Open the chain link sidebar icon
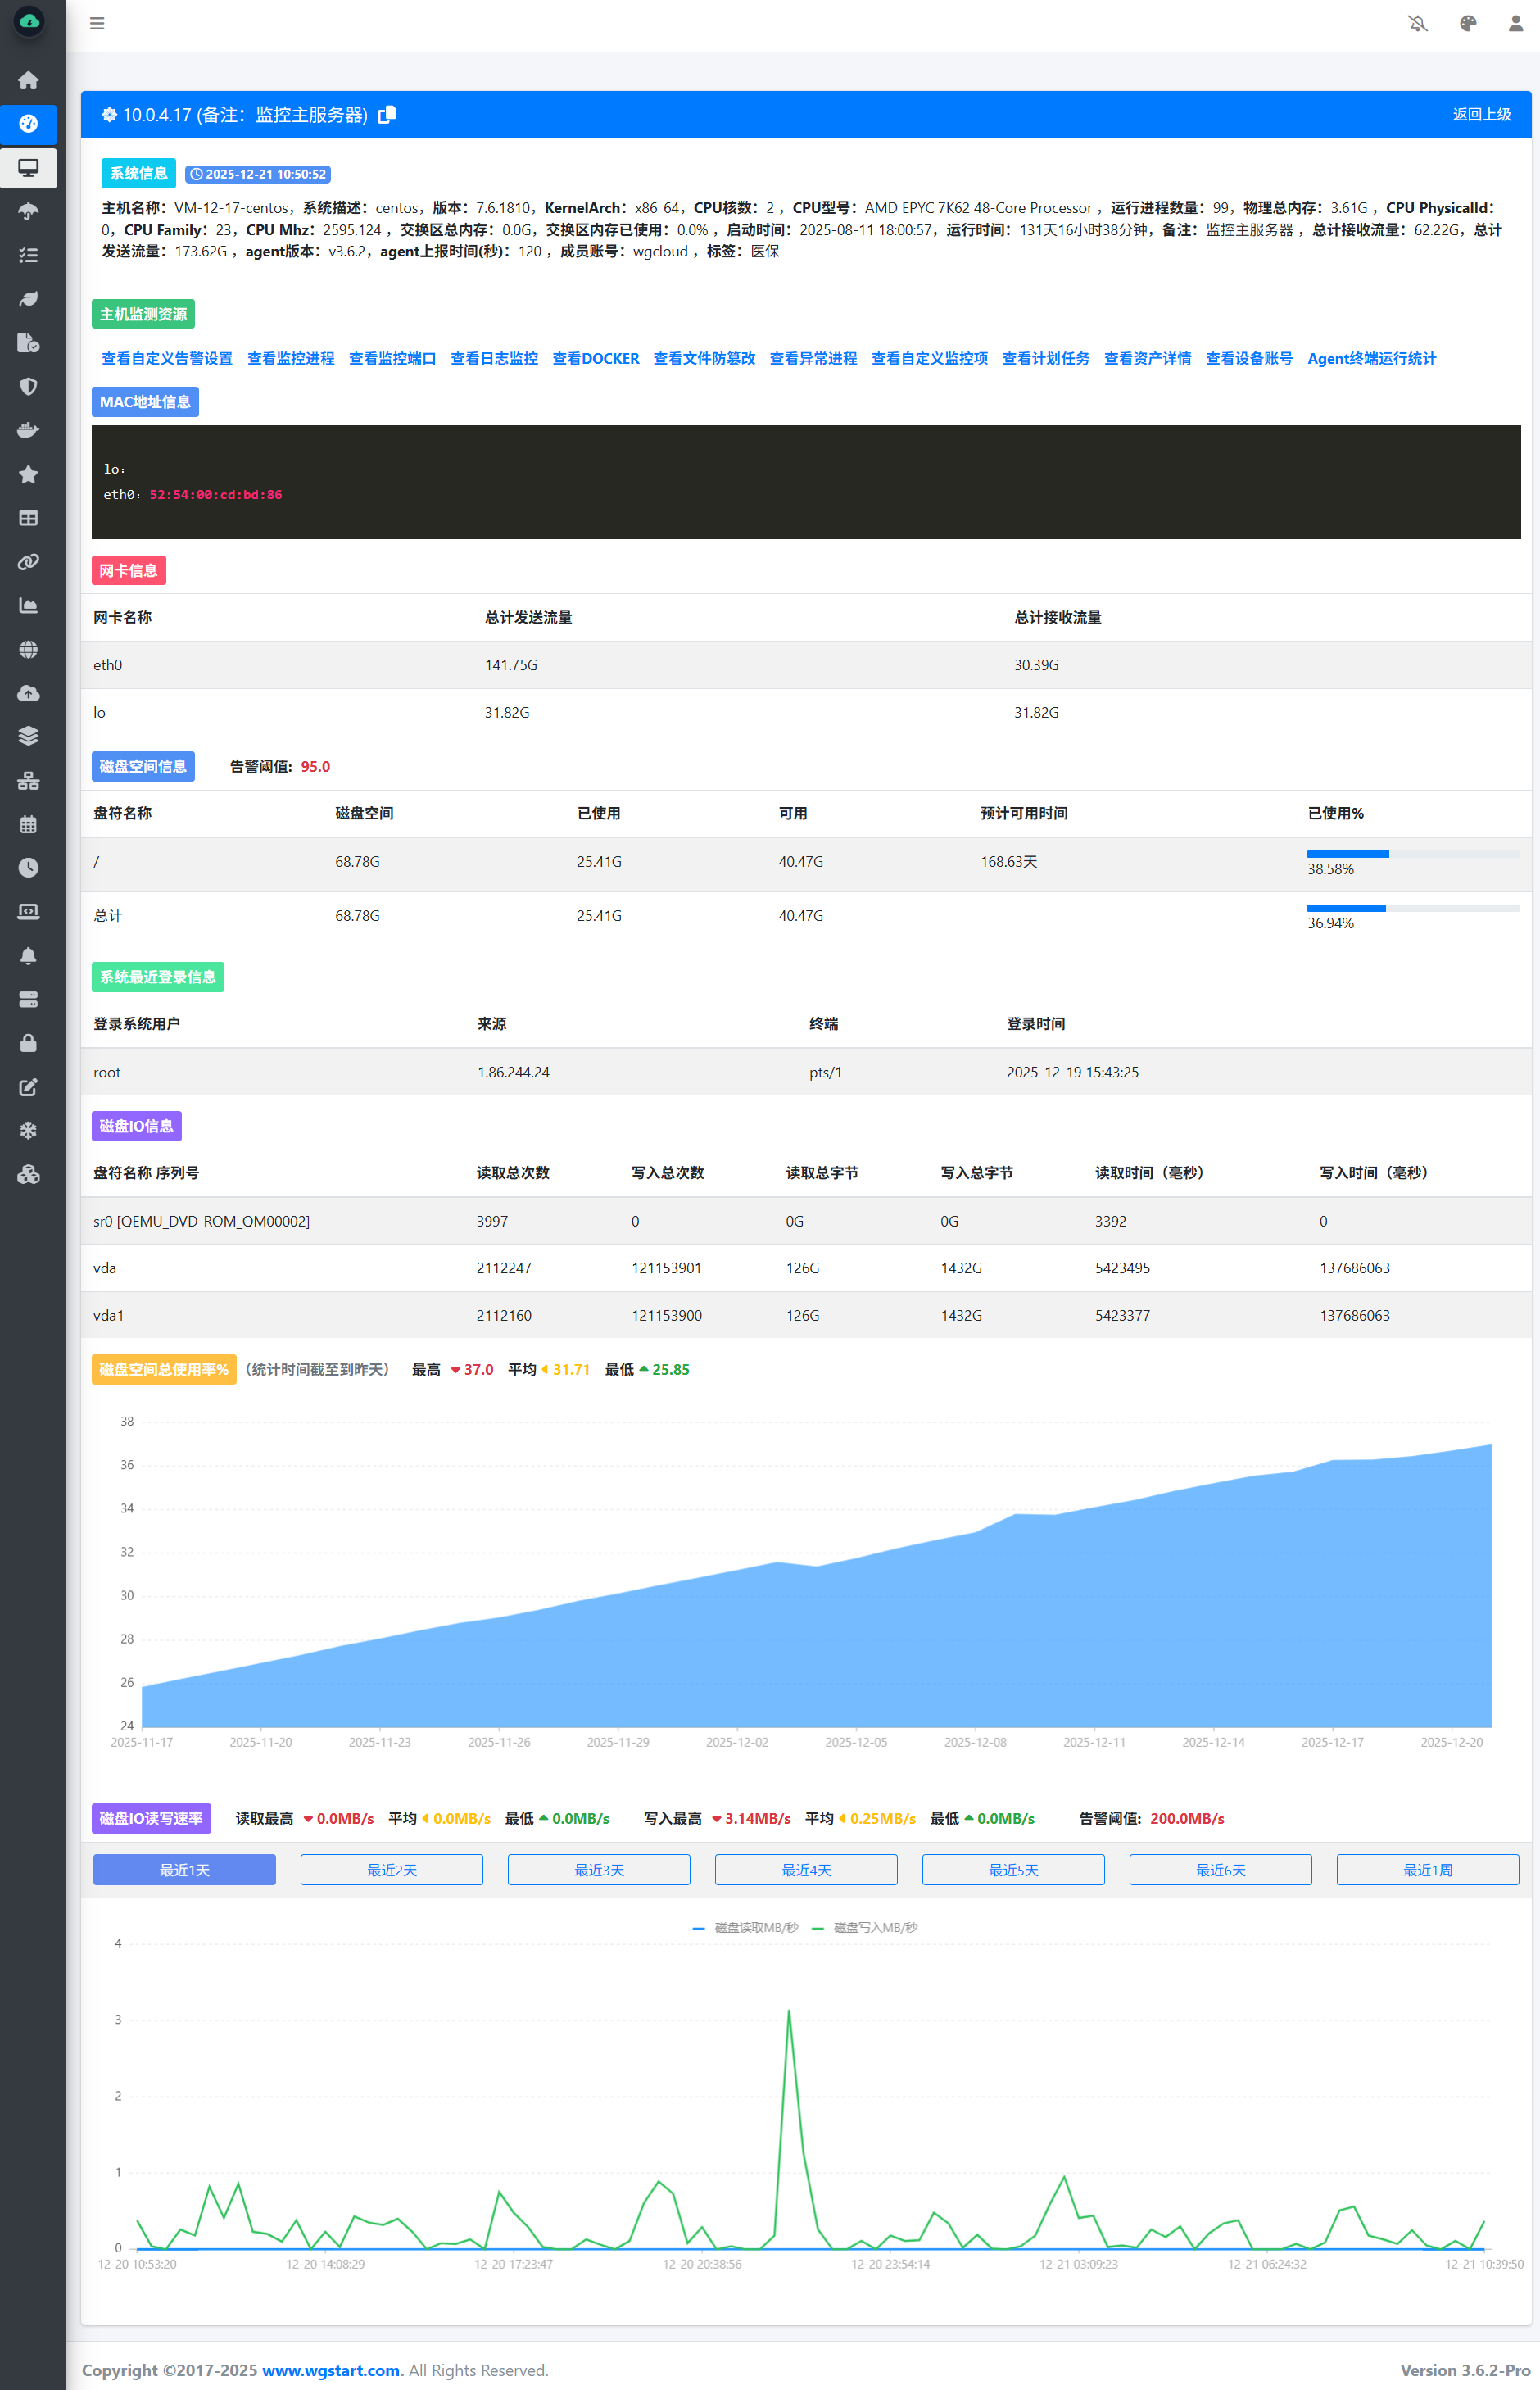The image size is (1540, 2390). tap(28, 562)
